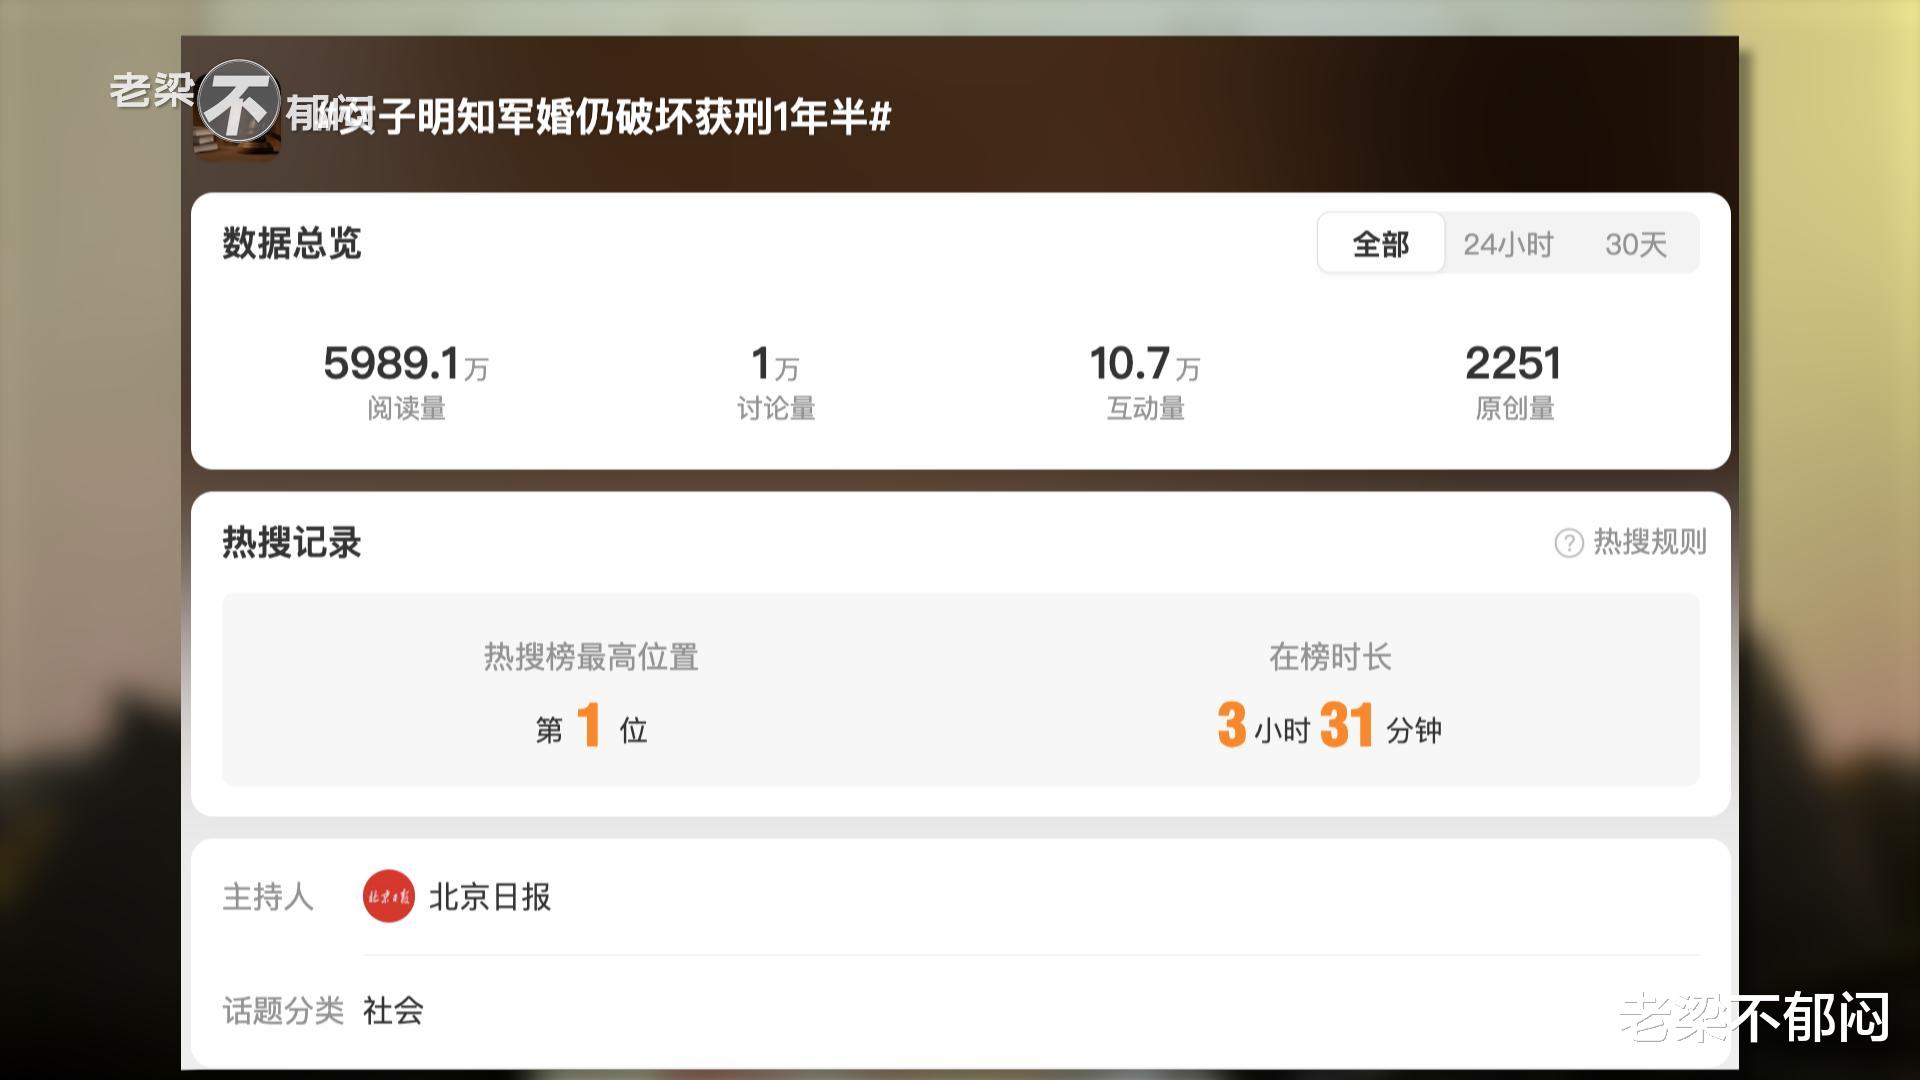Select the 全部 time range tab
This screenshot has width=1920, height=1080.
coord(1381,243)
